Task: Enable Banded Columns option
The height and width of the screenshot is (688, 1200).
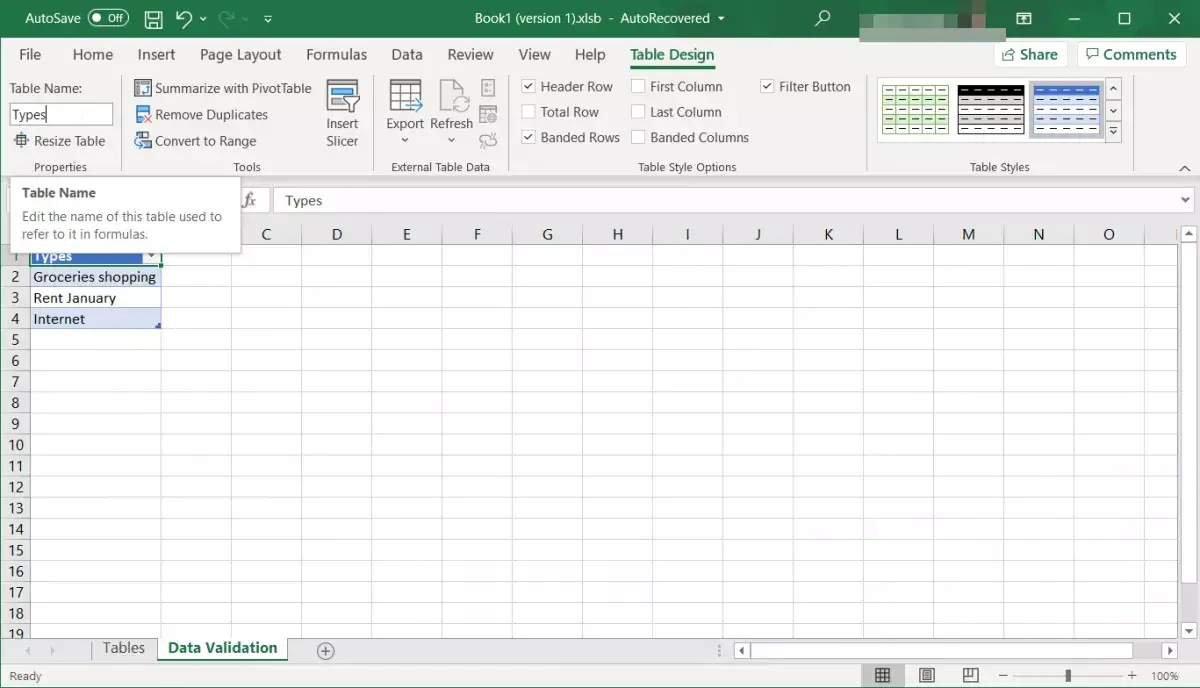Action: (638, 138)
